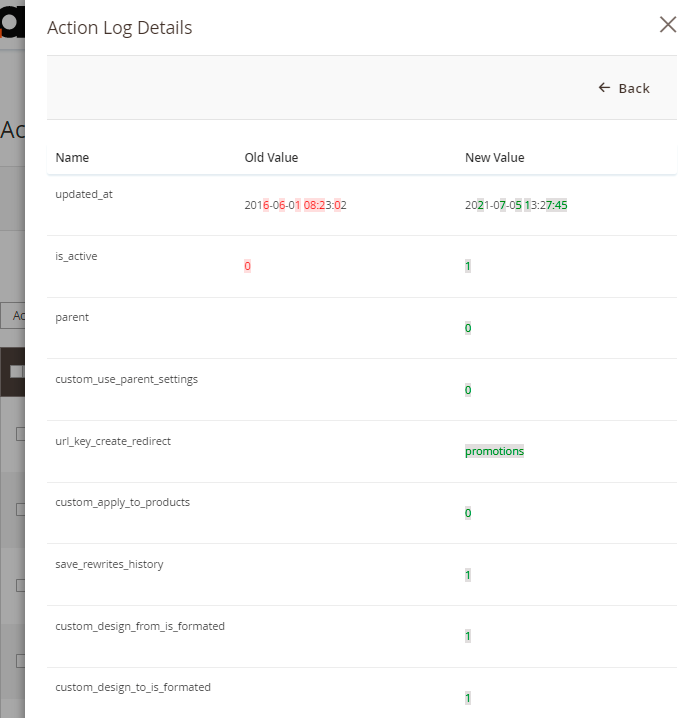Image resolution: width=685 pixels, height=718 pixels.
Task: Click the Action Log Details title
Action: [x=119, y=28]
